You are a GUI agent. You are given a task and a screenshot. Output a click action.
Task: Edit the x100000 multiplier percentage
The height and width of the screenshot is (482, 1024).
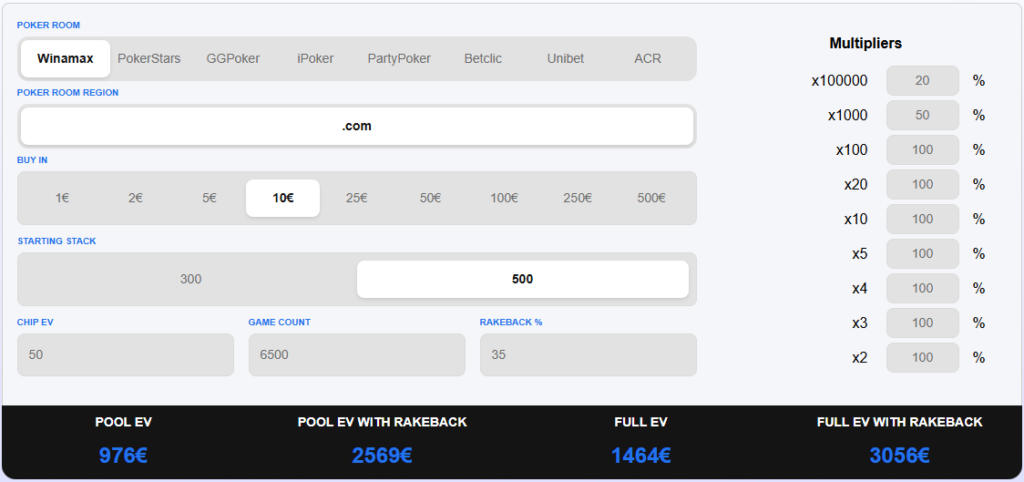922,81
